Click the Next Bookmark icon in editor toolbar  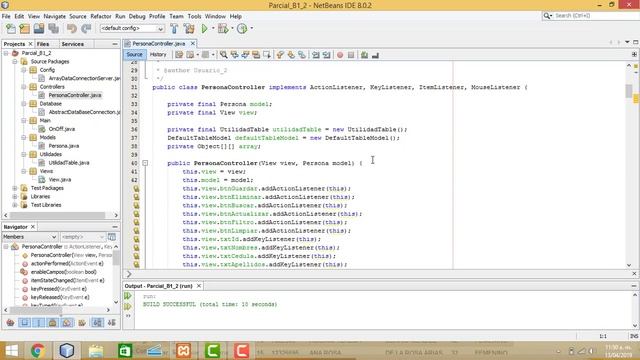pos(291,55)
